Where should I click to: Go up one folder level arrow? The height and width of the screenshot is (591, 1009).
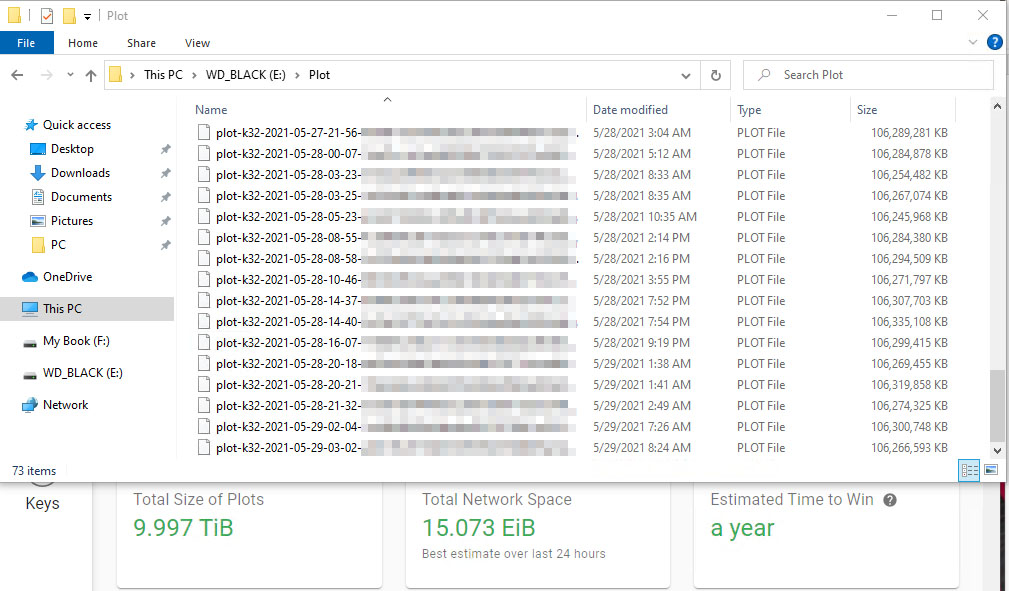coord(91,75)
